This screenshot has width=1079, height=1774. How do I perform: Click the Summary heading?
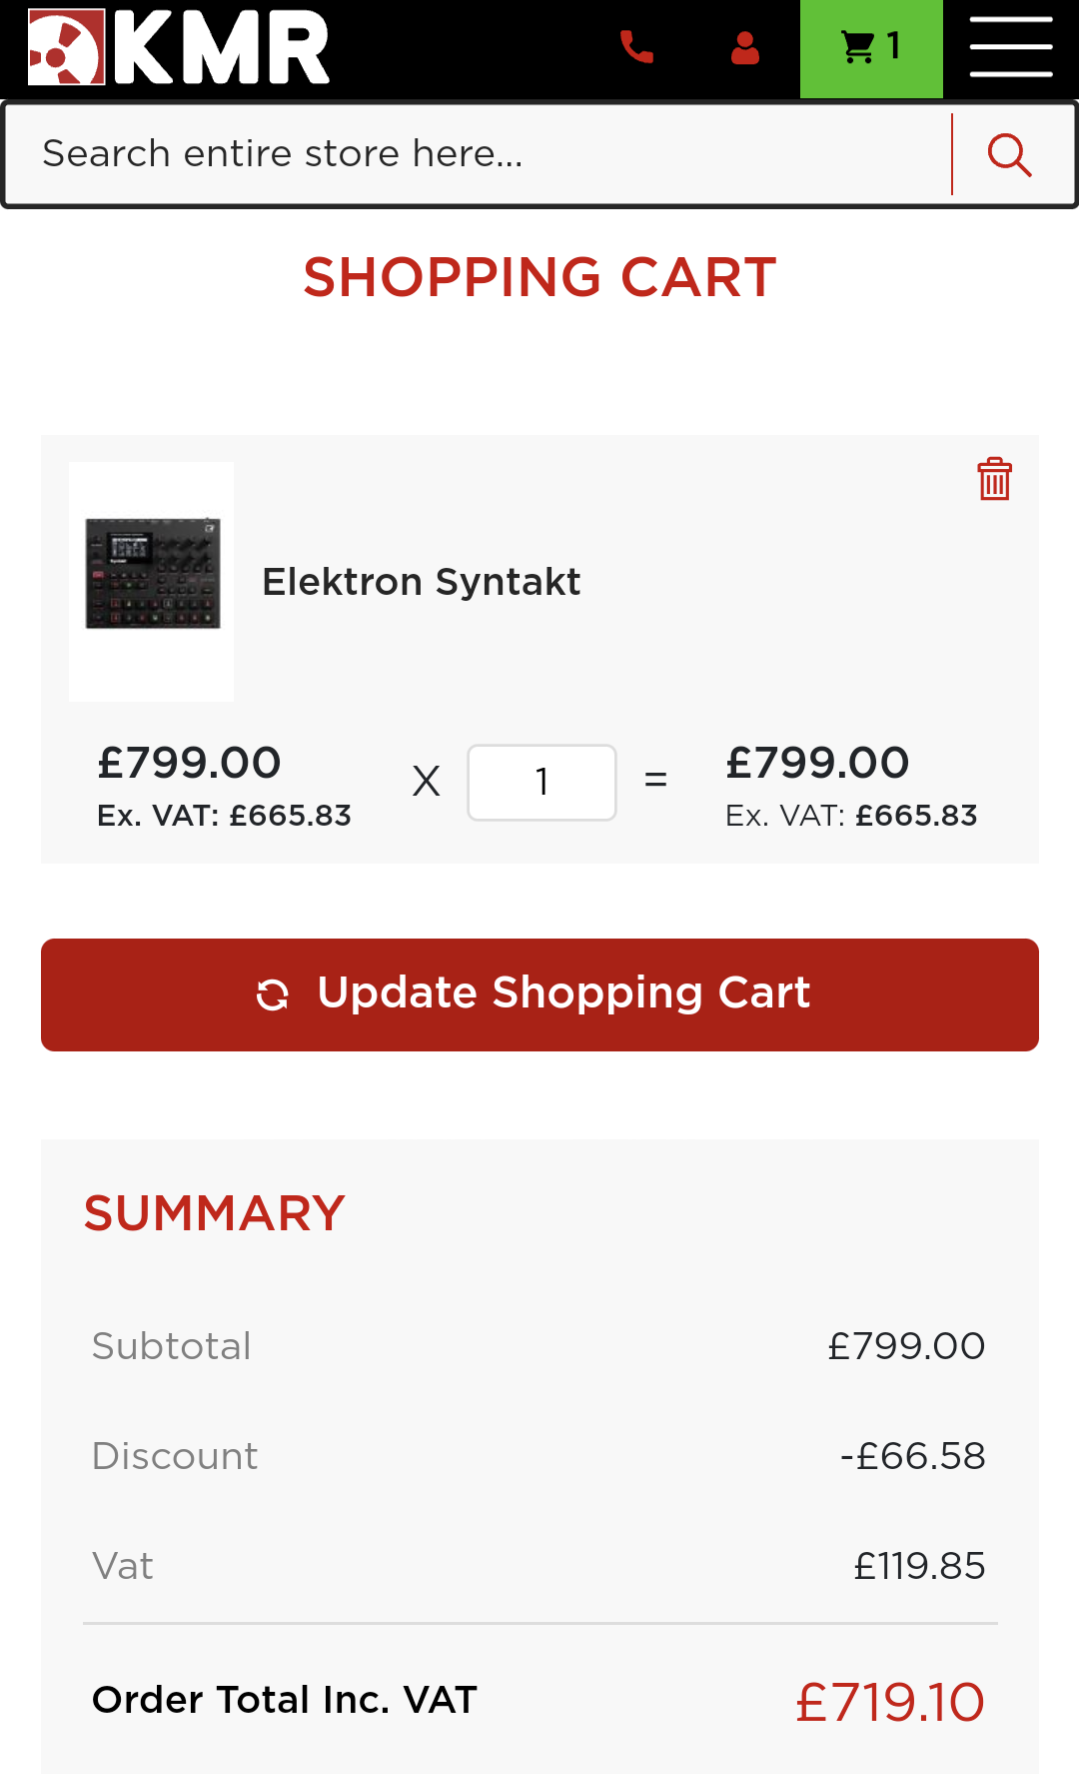[x=214, y=1213]
